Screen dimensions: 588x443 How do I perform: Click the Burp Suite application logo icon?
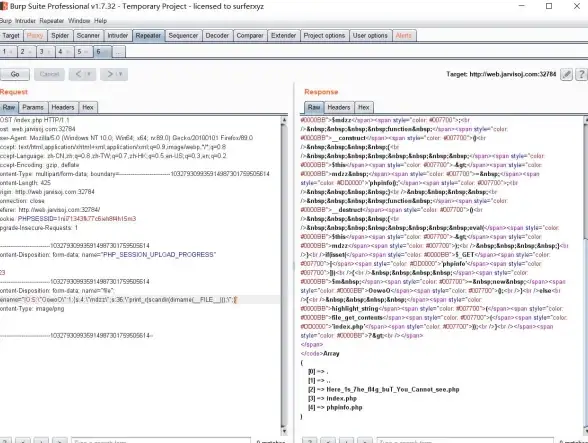pyautogui.click(x=4, y=6)
